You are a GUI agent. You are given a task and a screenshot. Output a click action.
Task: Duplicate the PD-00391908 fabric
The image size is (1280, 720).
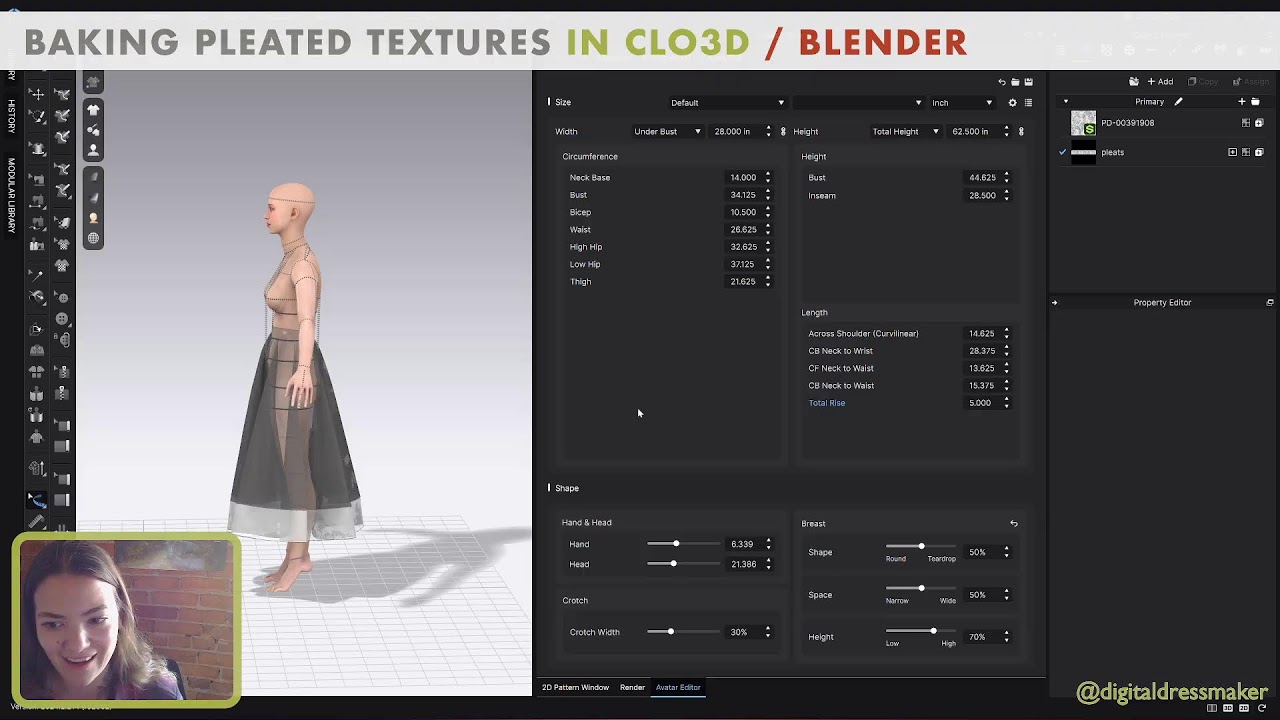[1259, 123]
